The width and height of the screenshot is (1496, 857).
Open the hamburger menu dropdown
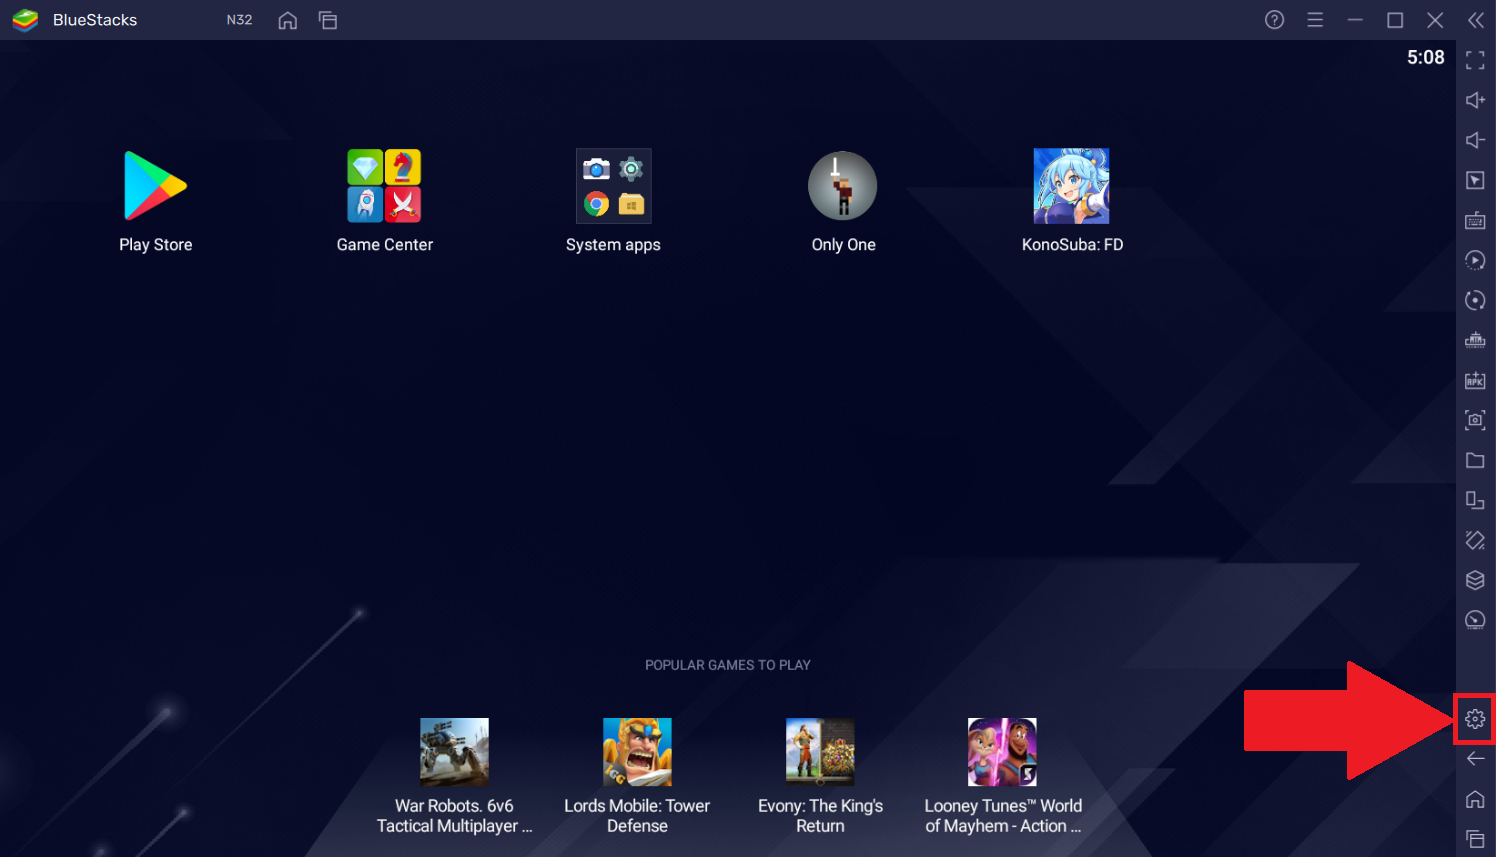[1315, 19]
